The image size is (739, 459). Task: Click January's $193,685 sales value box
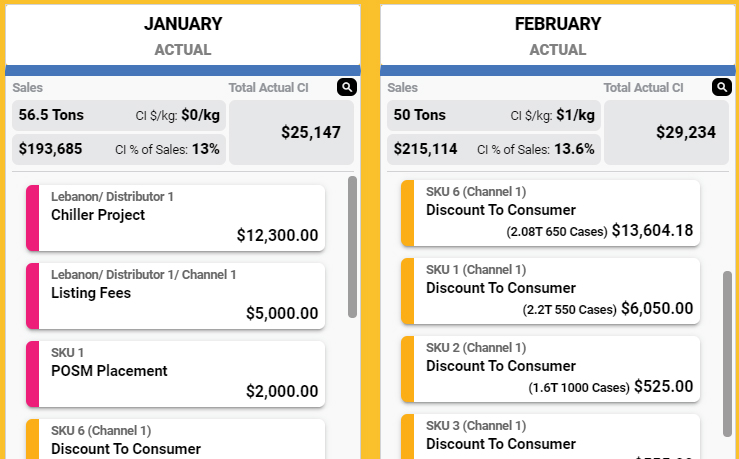tap(119, 150)
